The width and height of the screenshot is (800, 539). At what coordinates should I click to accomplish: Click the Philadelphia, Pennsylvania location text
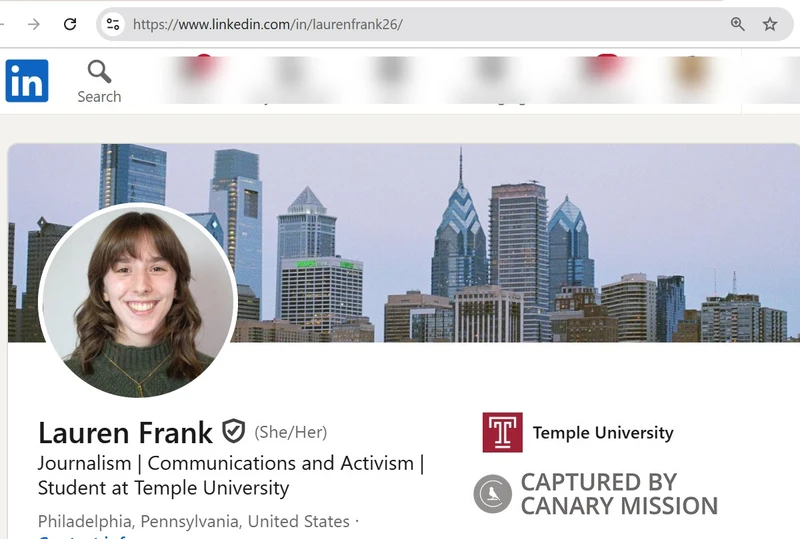point(194,521)
